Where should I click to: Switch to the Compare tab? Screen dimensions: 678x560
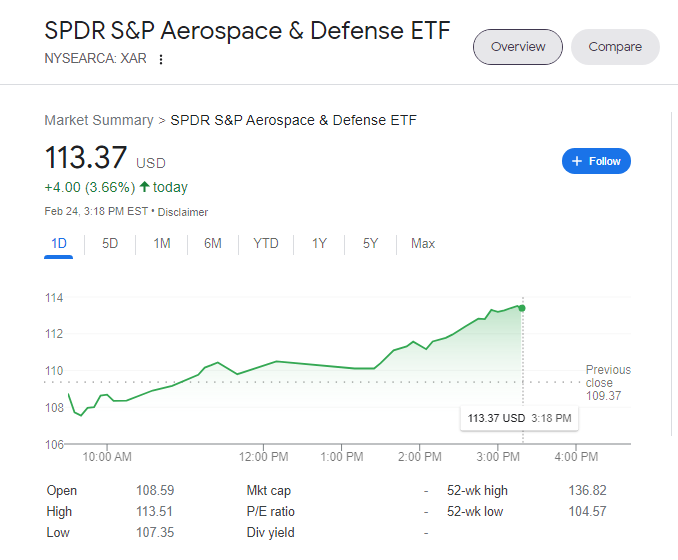point(615,47)
